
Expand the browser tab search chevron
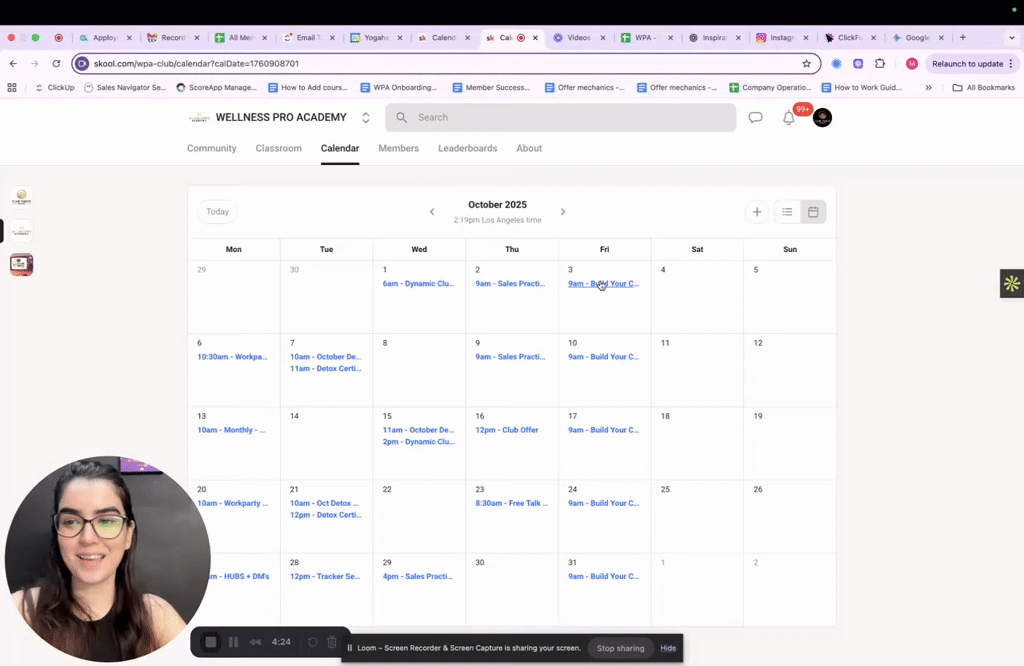pos(1012,37)
